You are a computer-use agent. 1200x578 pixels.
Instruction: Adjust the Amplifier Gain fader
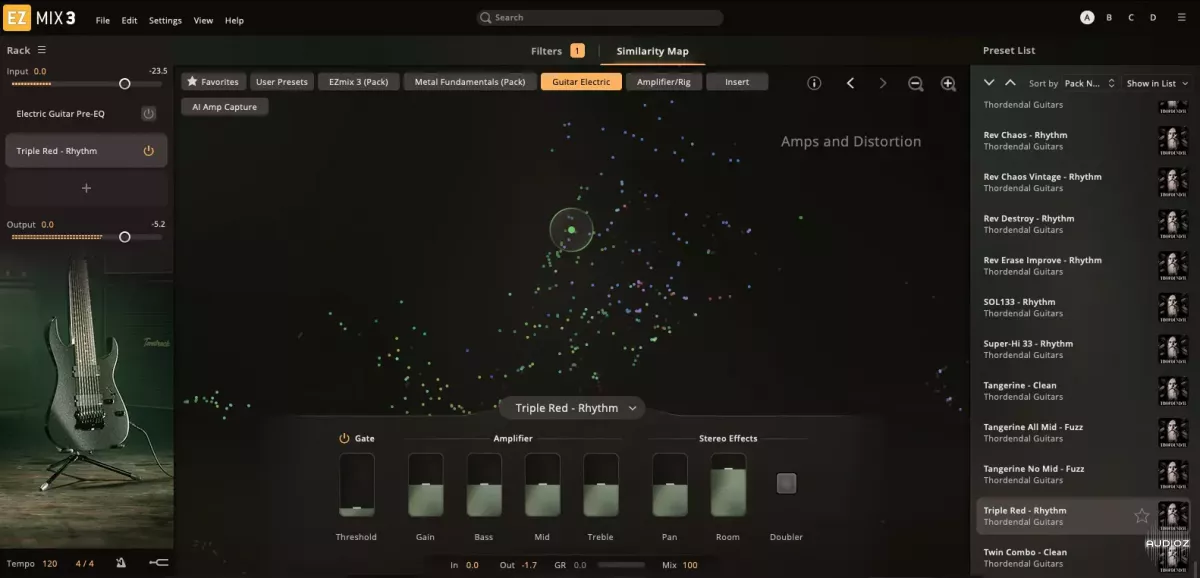tap(425, 485)
